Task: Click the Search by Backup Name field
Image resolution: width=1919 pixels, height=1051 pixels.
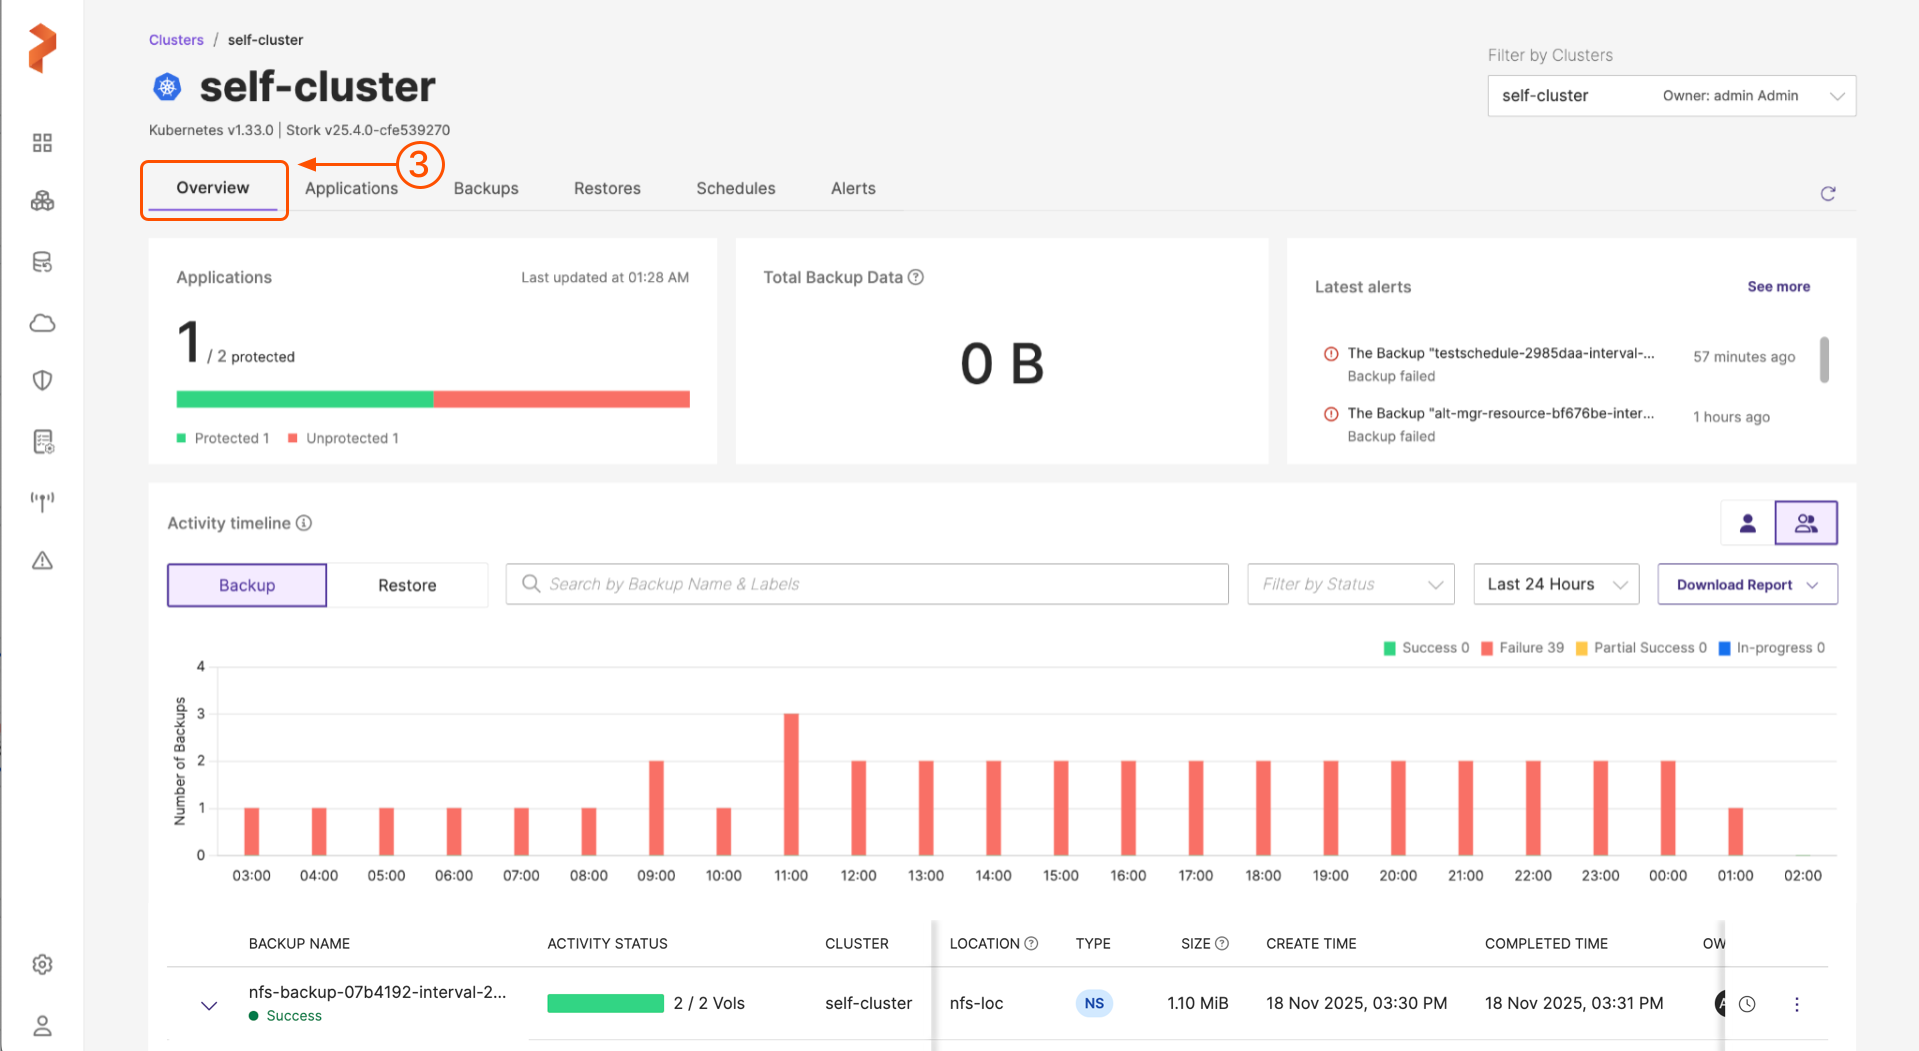Action: pos(866,584)
